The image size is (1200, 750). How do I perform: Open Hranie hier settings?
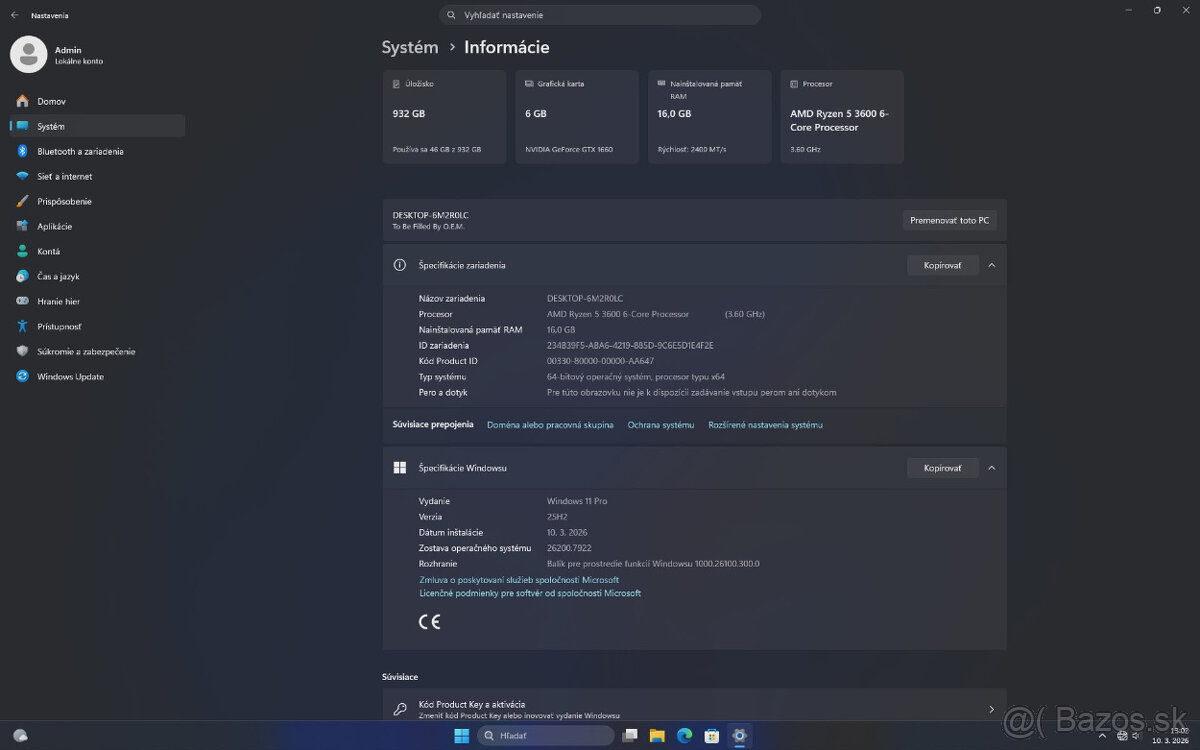pos(58,301)
